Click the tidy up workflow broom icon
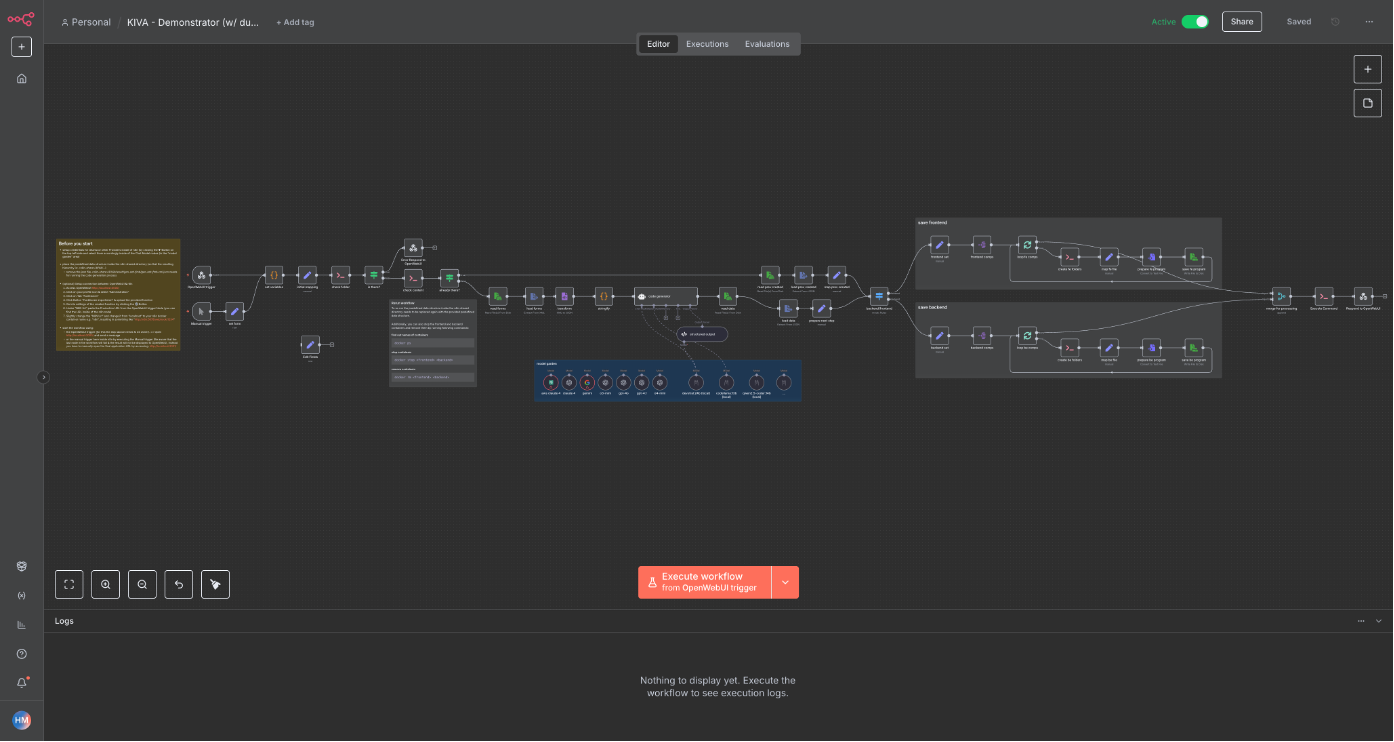Viewport: 1394px width, 742px height. tap(215, 584)
